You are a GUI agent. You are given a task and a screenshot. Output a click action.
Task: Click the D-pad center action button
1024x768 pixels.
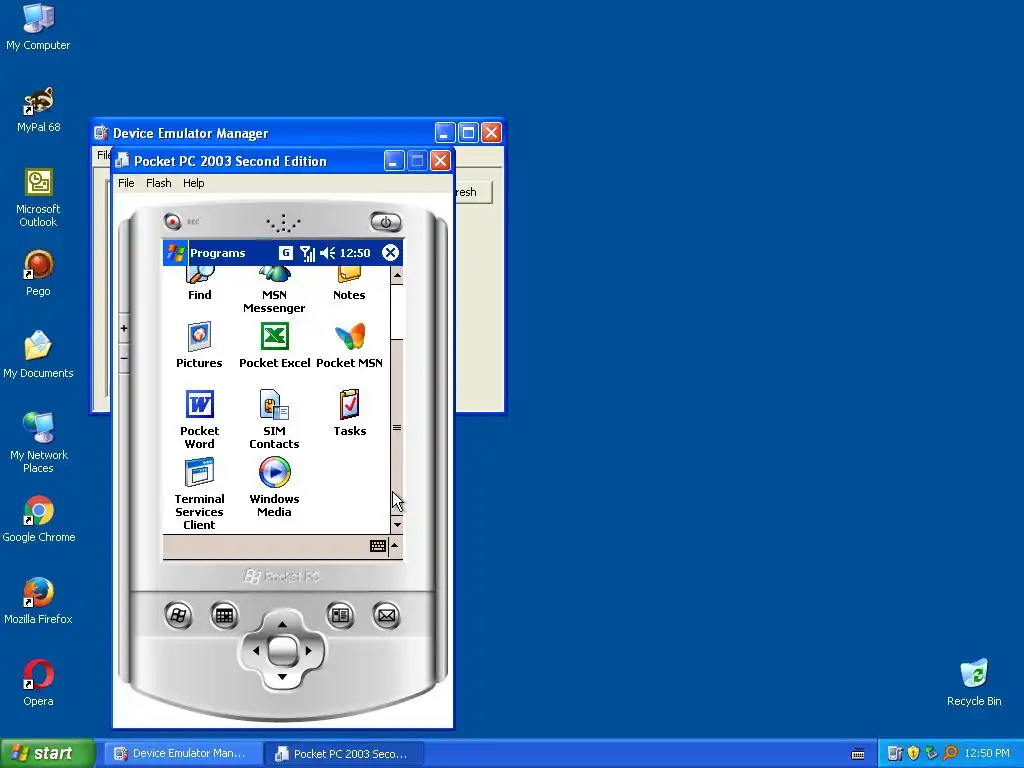click(x=282, y=650)
